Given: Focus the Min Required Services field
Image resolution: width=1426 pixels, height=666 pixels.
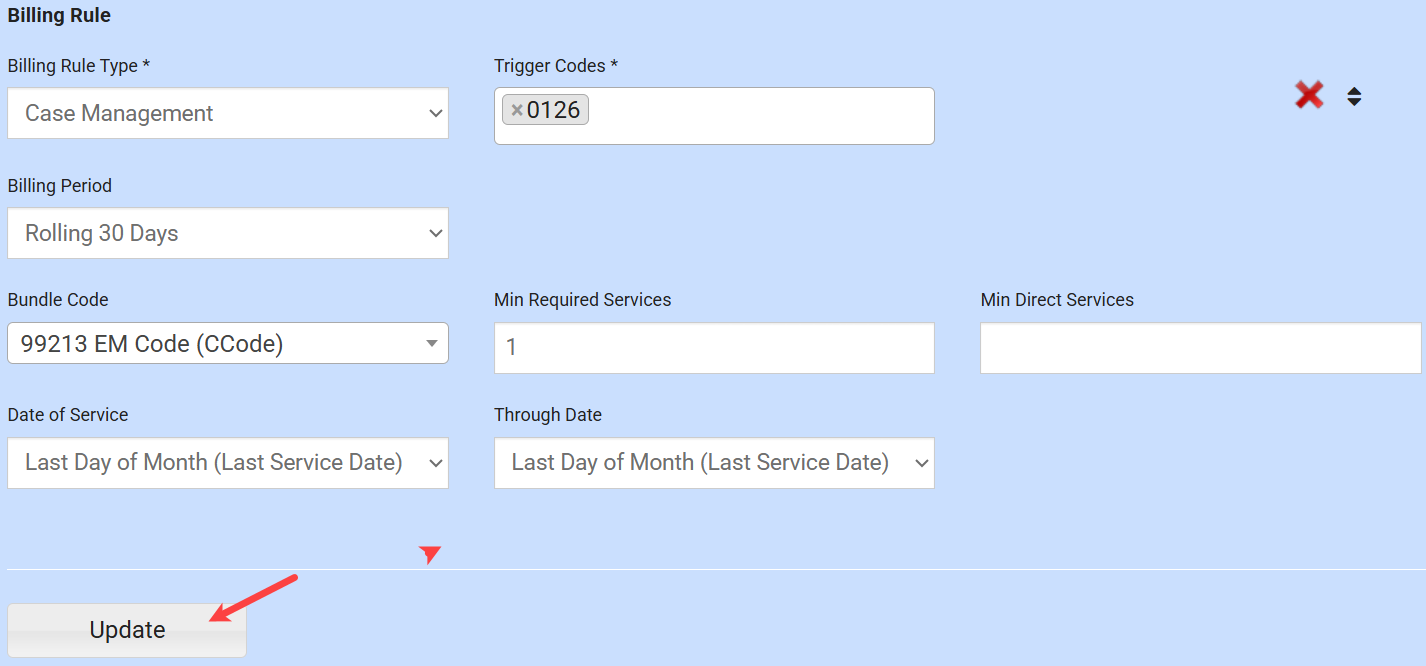Looking at the screenshot, I should click(x=714, y=348).
